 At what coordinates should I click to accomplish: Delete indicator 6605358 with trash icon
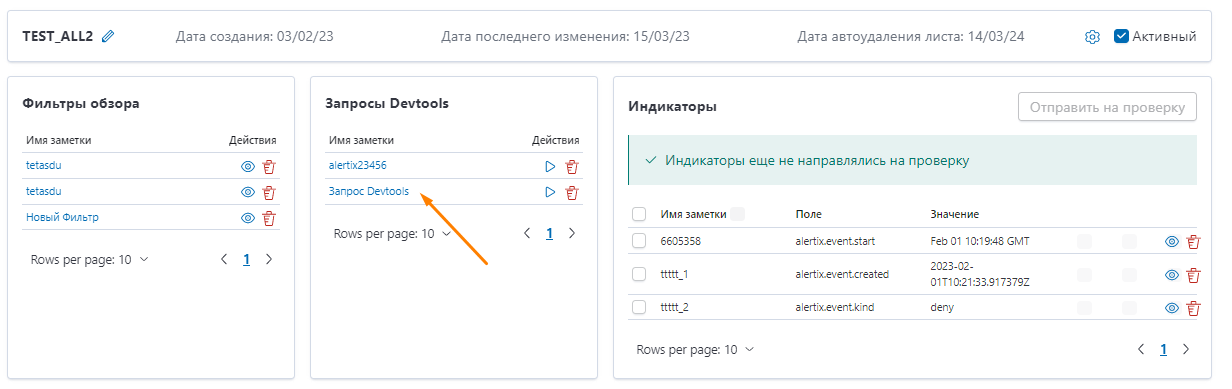click(1193, 241)
